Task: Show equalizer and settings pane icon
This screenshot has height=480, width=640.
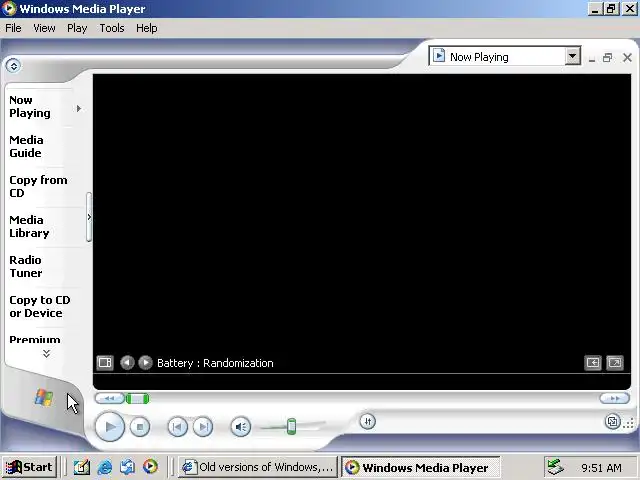Action: pos(105,362)
